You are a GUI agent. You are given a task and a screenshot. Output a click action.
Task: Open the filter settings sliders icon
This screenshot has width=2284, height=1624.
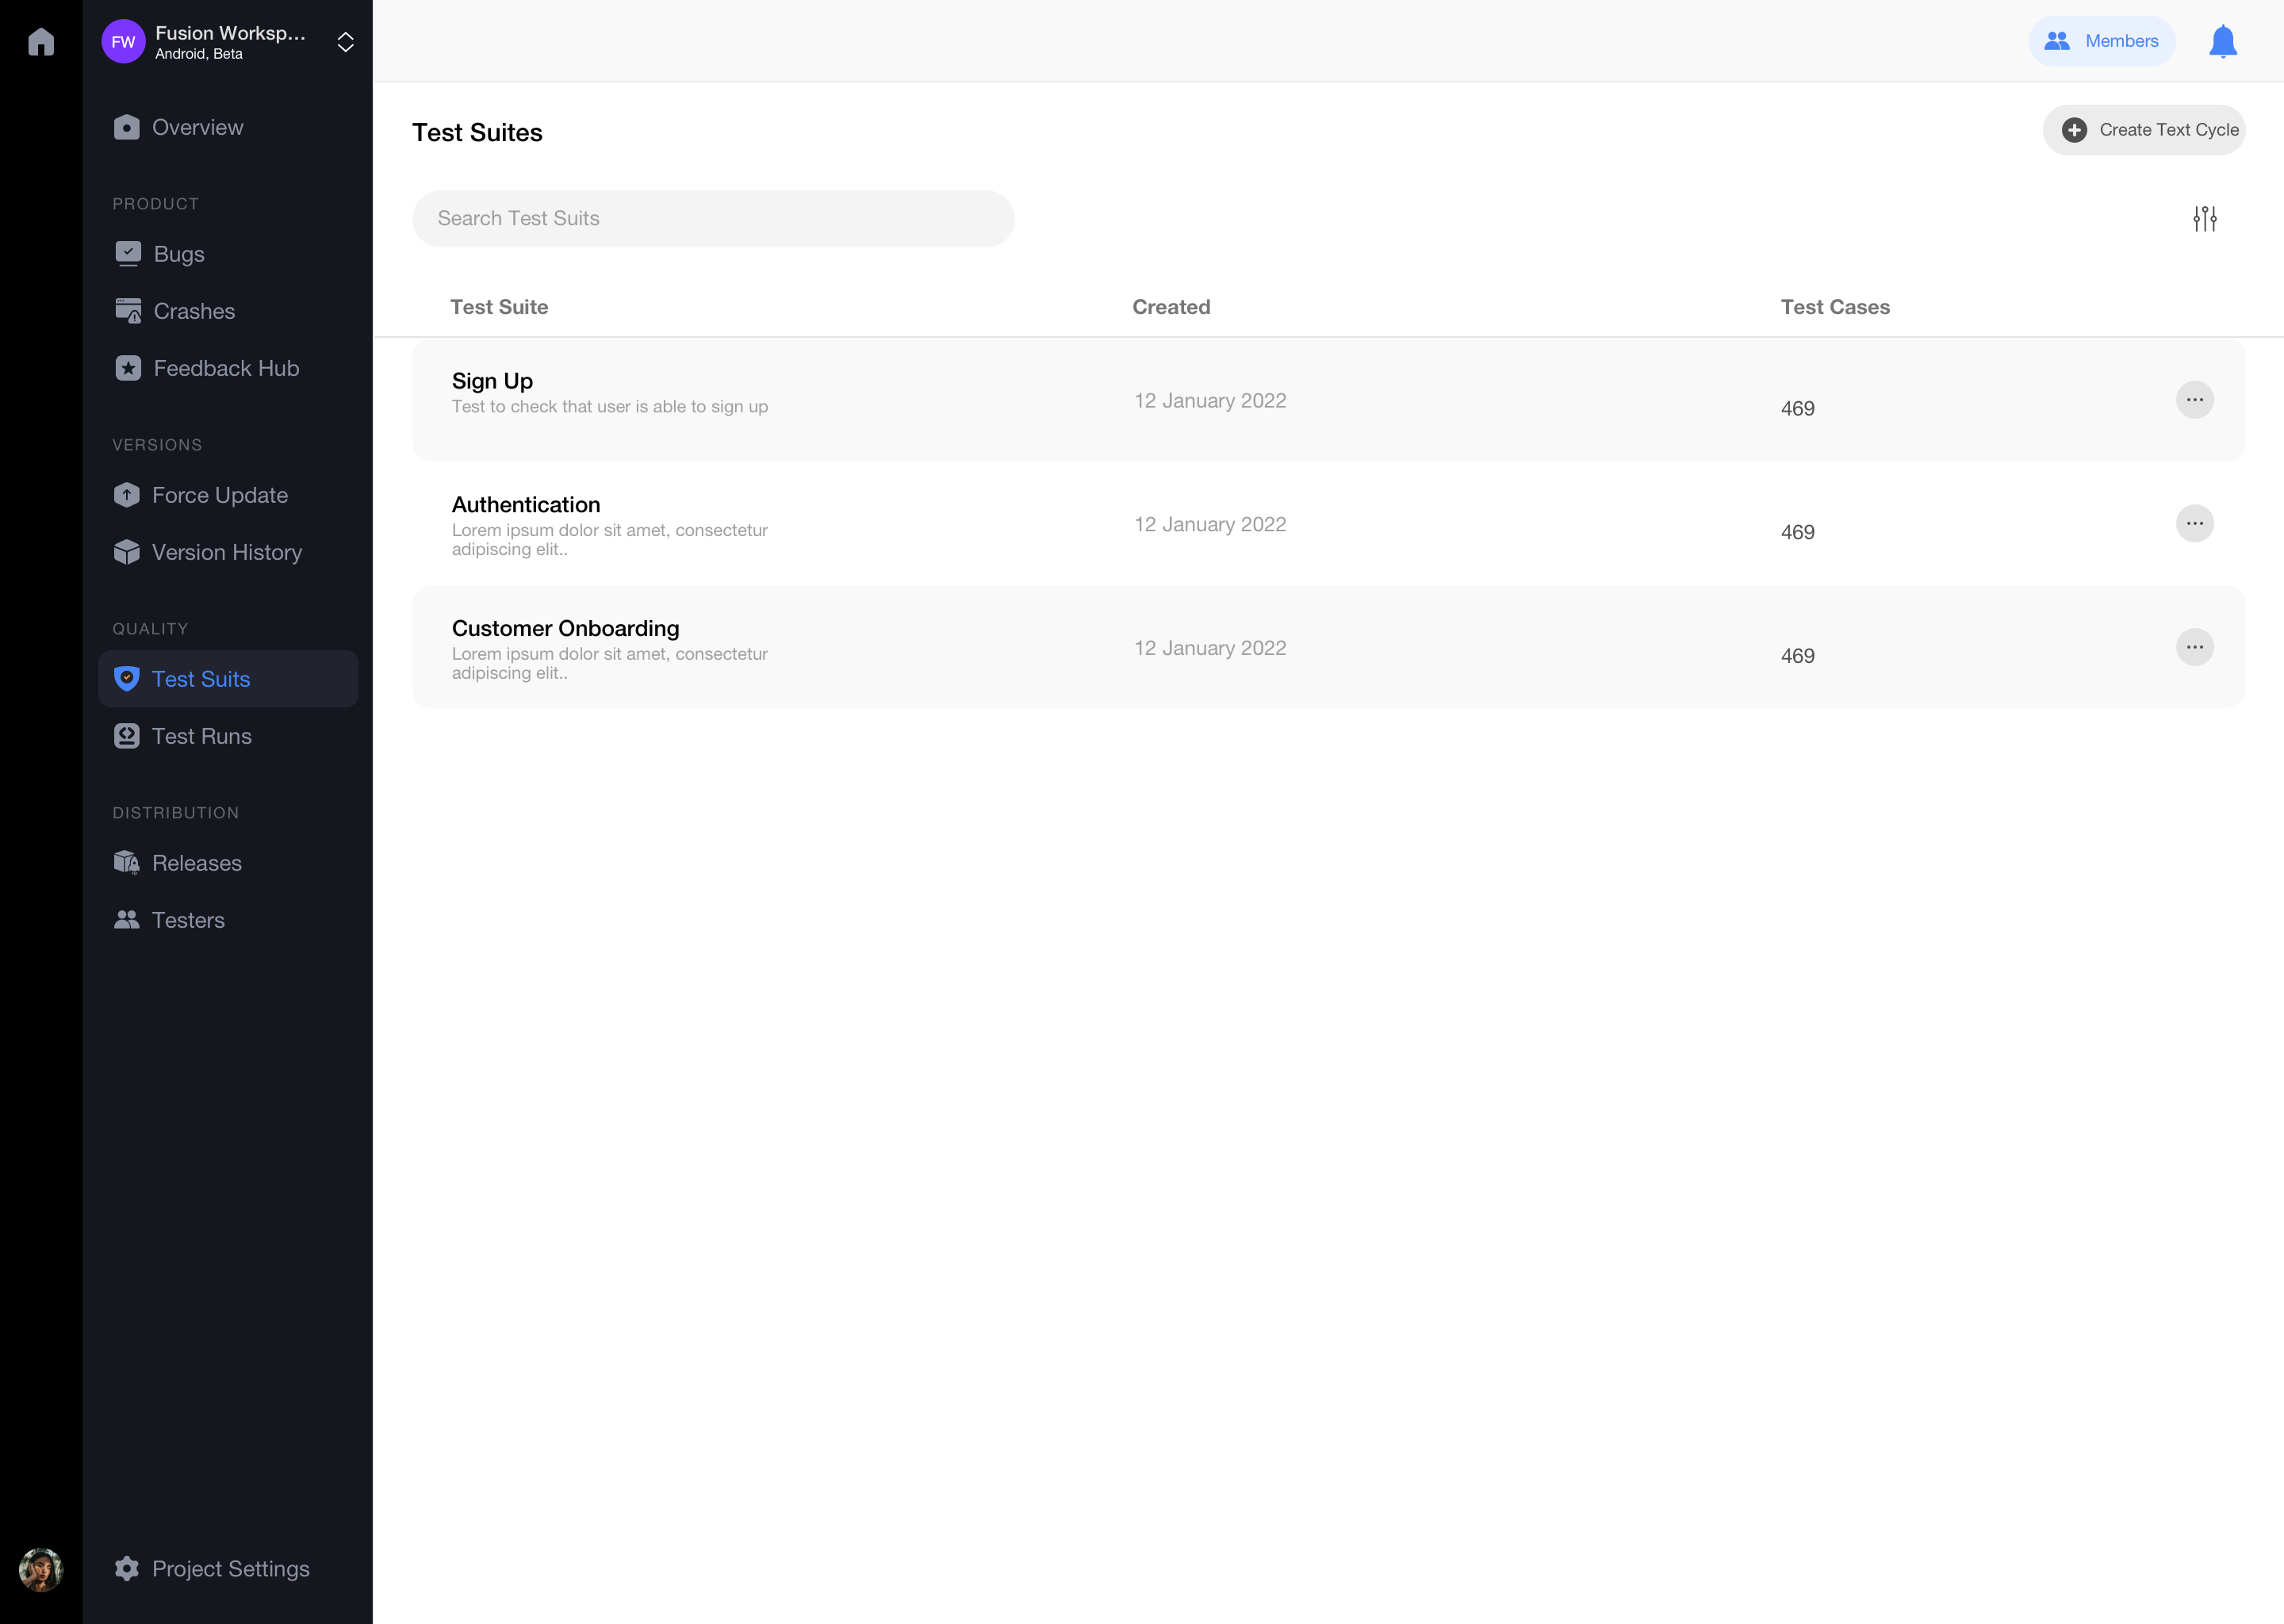point(2204,219)
